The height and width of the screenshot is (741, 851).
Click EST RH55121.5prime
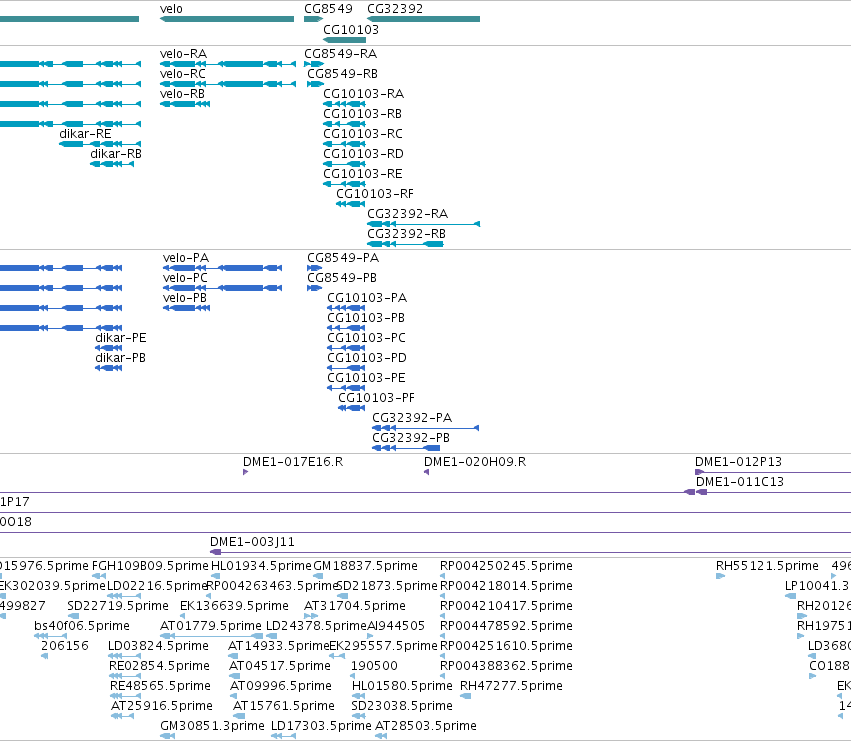click(x=767, y=566)
